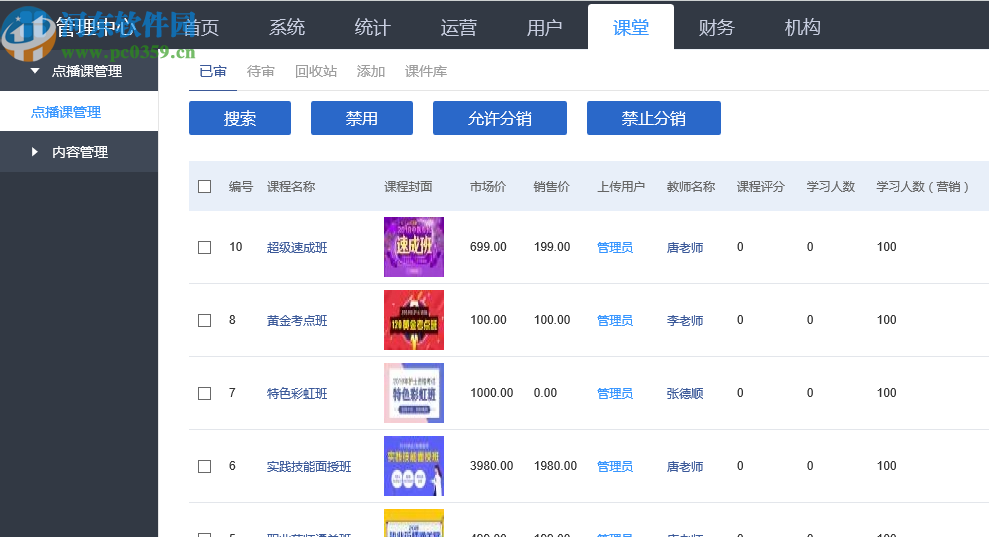This screenshot has width=989, height=537.
Task: Open the 实践技能面授班 course link
Action: tap(309, 466)
